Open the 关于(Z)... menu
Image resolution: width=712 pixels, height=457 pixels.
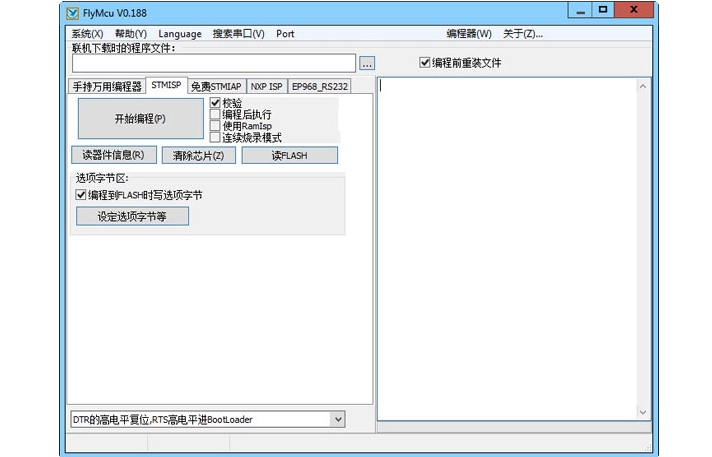point(523,34)
